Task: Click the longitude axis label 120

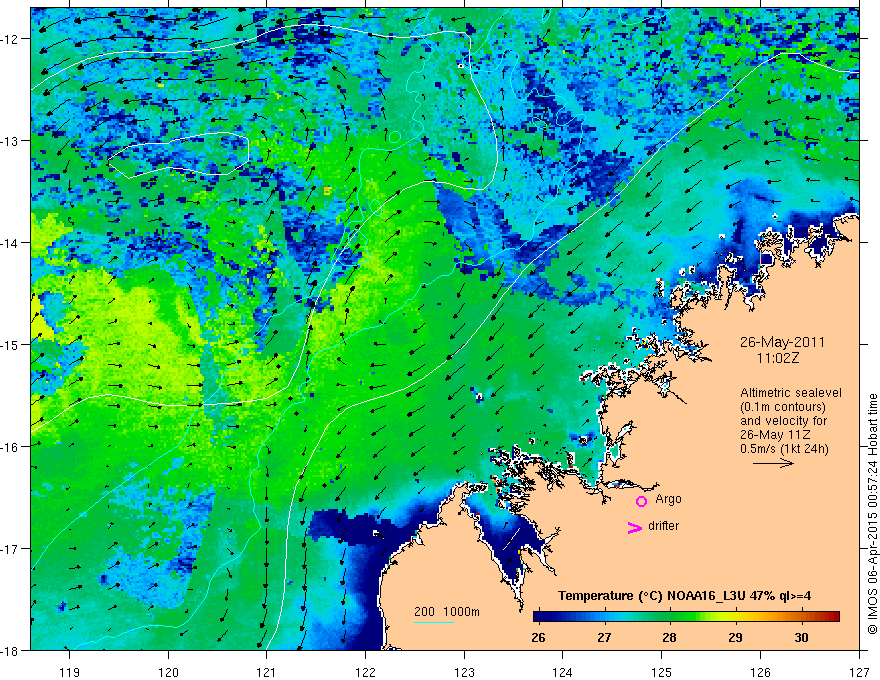Action: point(168,672)
